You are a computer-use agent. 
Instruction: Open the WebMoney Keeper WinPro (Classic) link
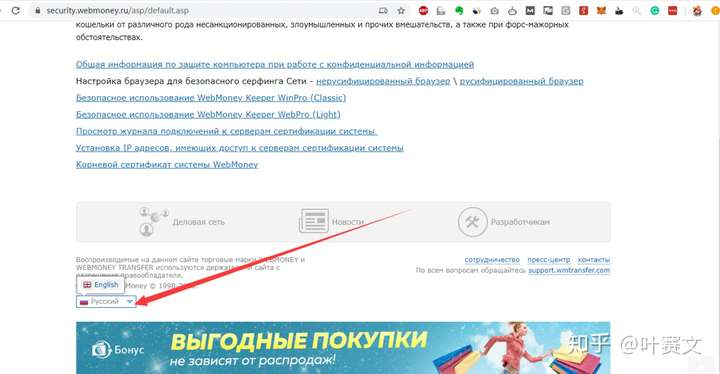(211, 98)
